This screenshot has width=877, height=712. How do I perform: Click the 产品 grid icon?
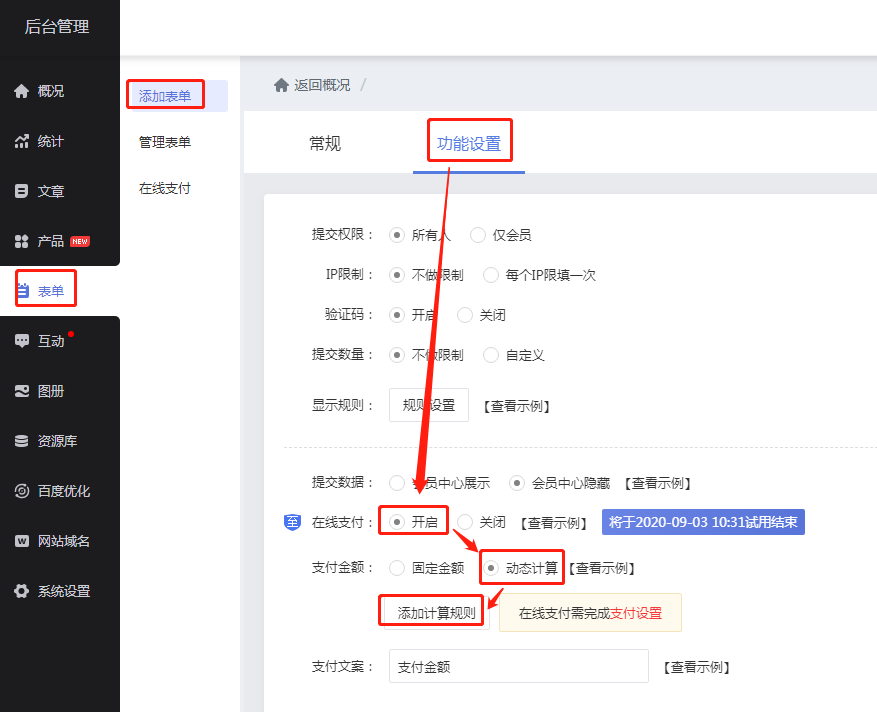click(21, 241)
